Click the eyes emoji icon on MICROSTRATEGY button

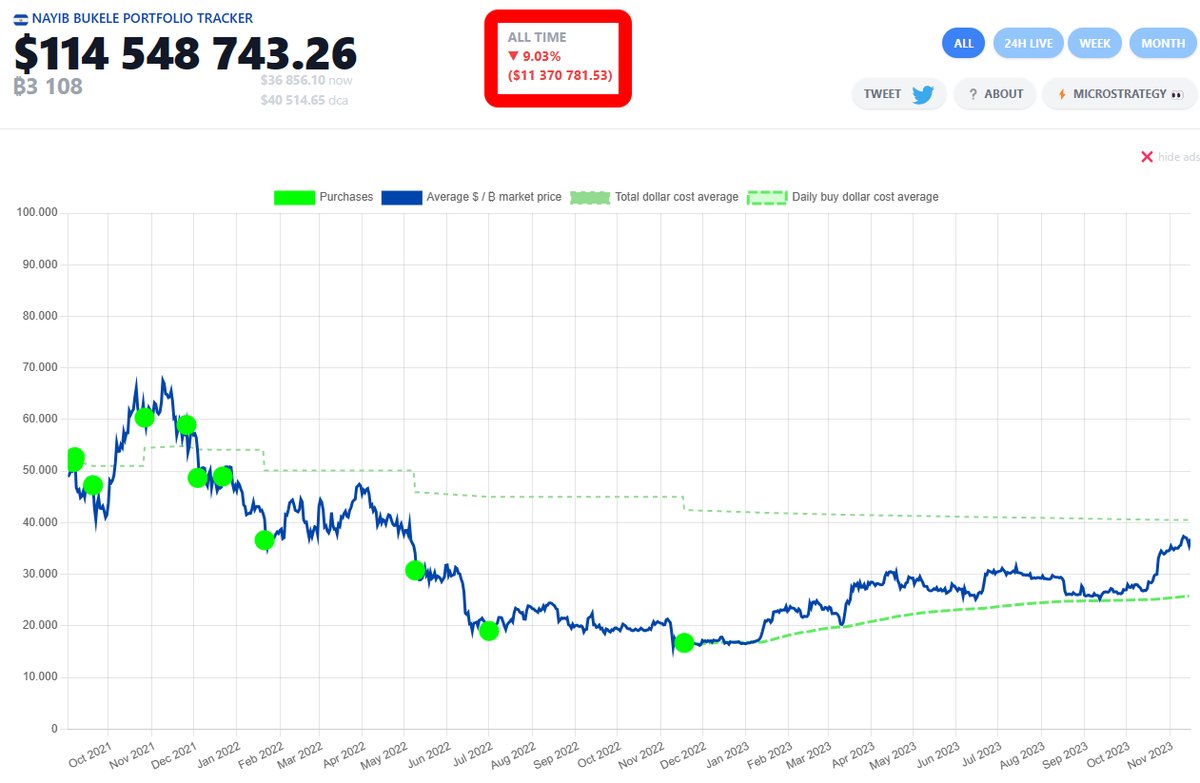pyautogui.click(x=1177, y=94)
